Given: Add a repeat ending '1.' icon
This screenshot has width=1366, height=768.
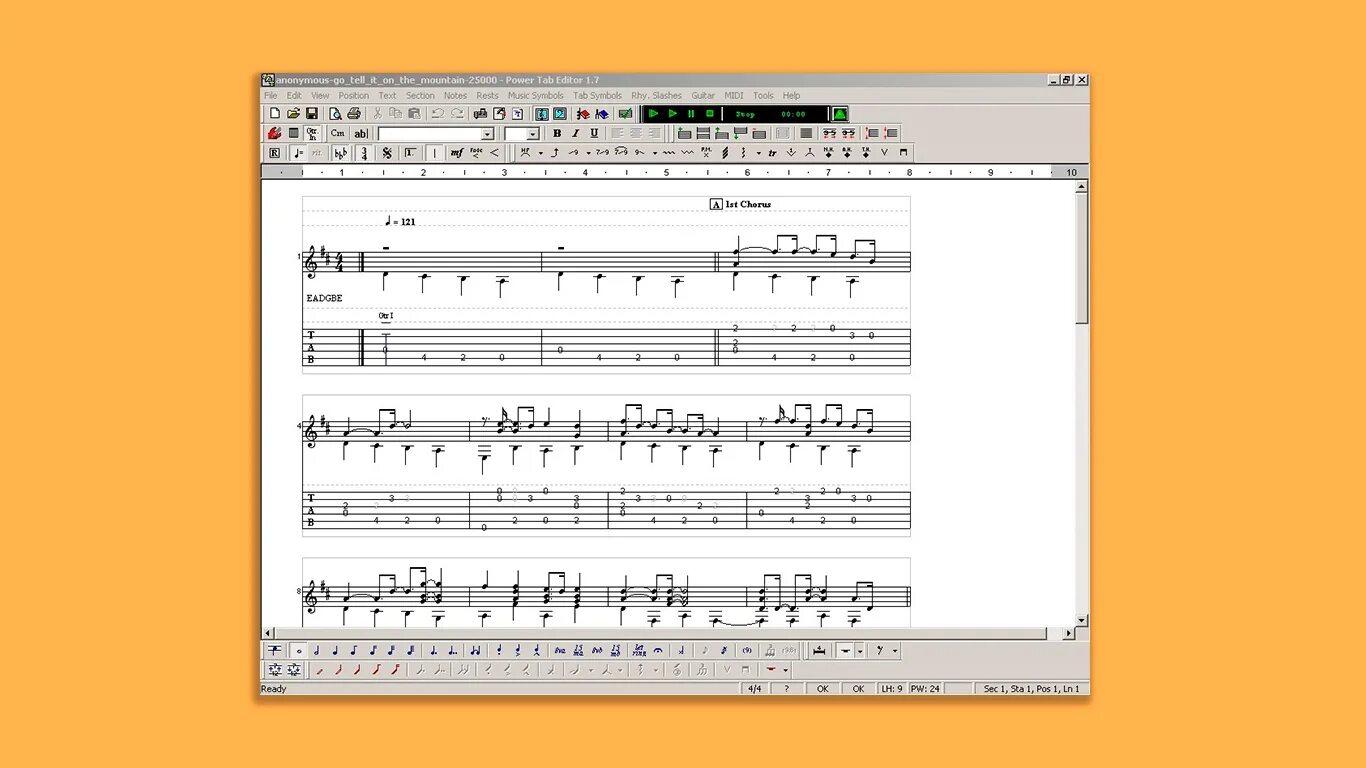Looking at the screenshot, I should click(x=410, y=153).
